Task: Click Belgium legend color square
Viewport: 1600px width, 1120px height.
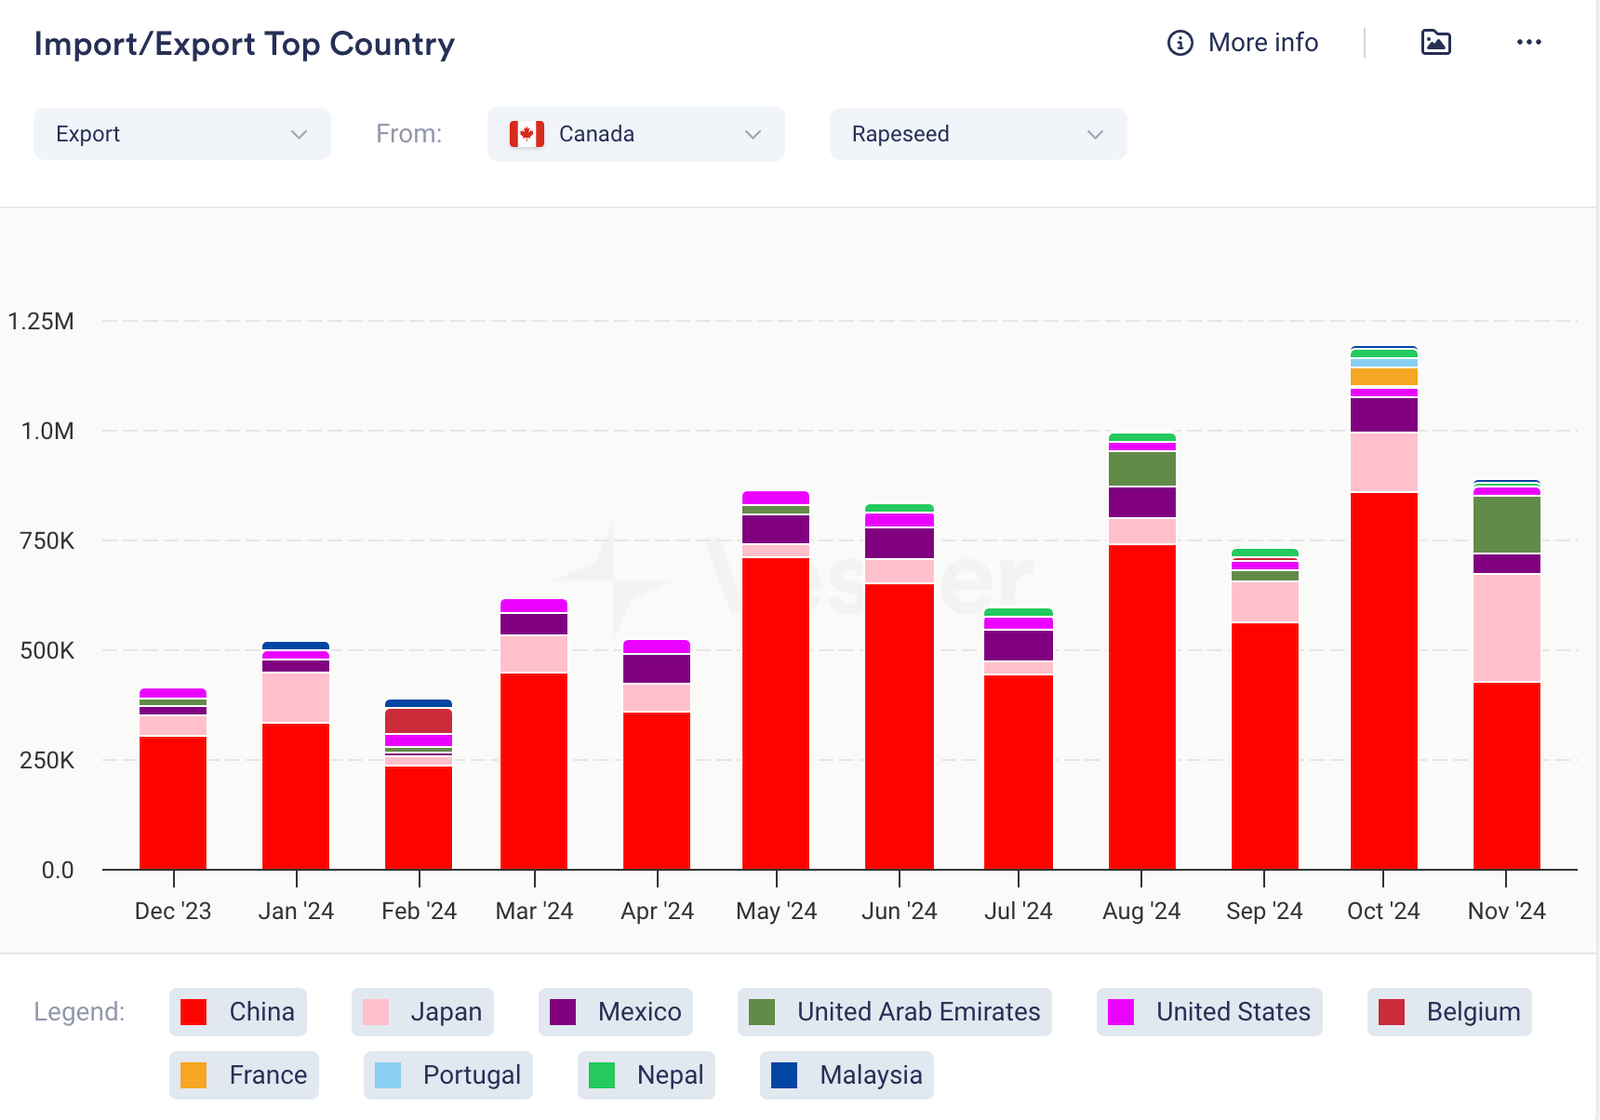Action: 1391,1012
